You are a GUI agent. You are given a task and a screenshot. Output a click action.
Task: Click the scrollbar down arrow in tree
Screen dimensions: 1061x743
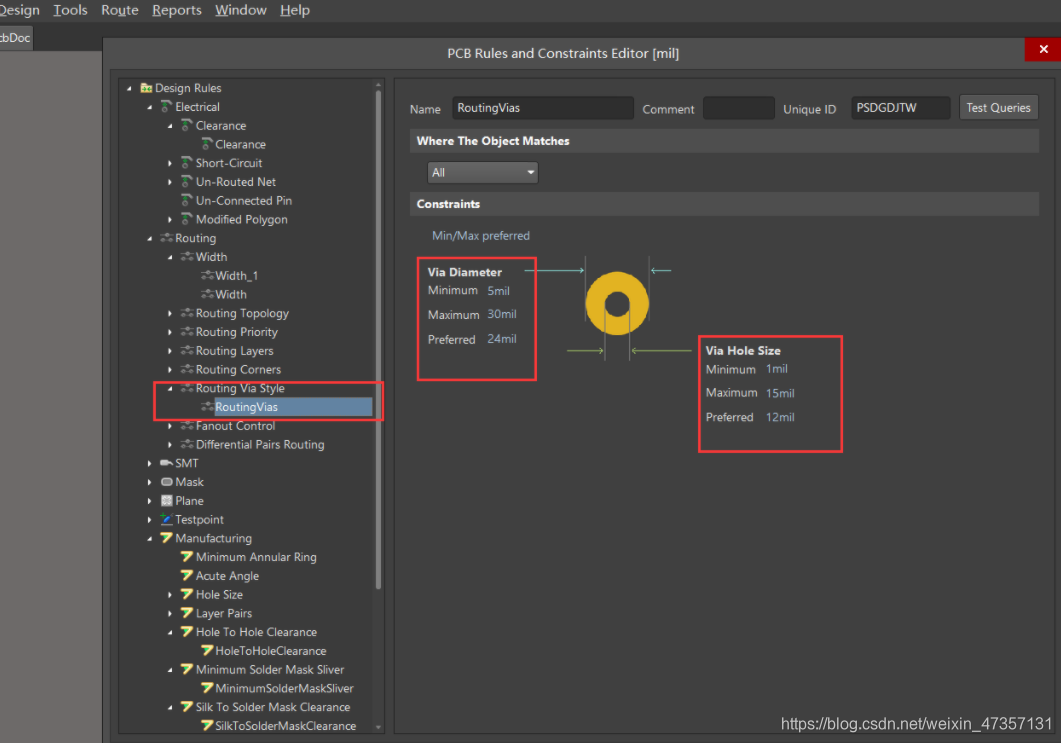378,727
